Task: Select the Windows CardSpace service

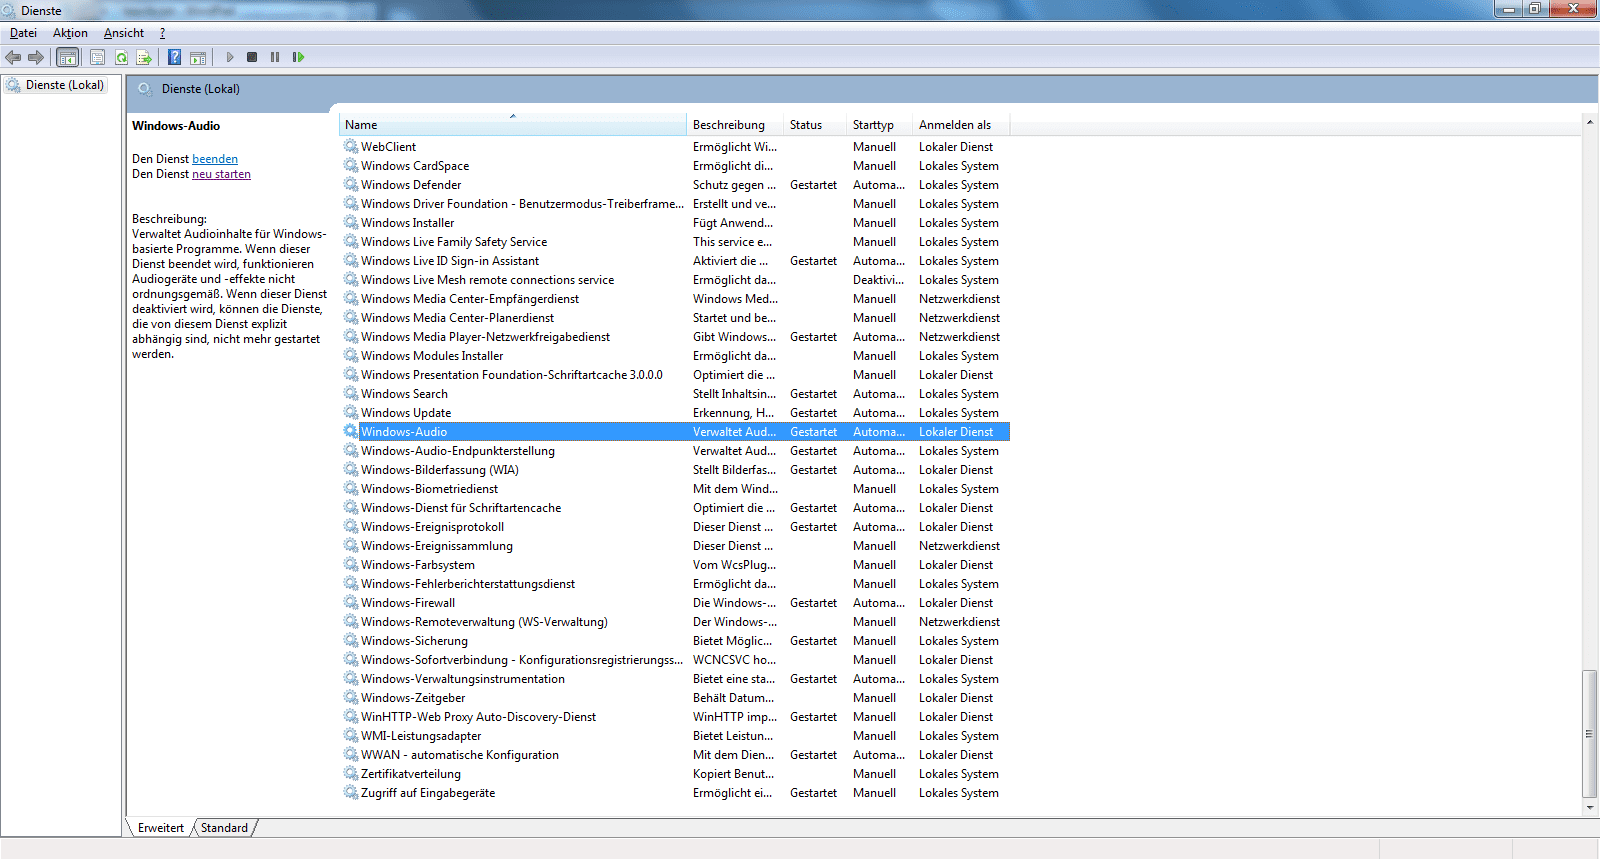Action: coord(415,166)
